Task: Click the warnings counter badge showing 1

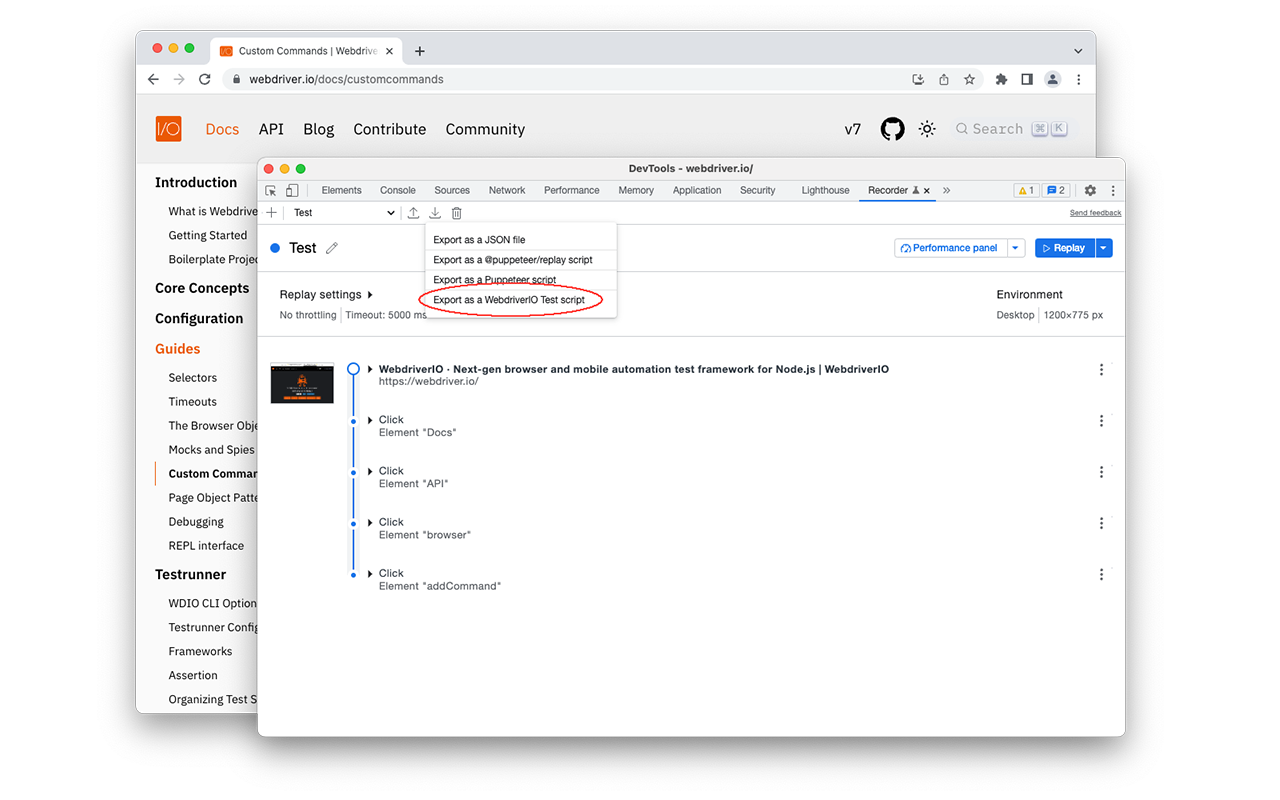Action: click(1026, 190)
